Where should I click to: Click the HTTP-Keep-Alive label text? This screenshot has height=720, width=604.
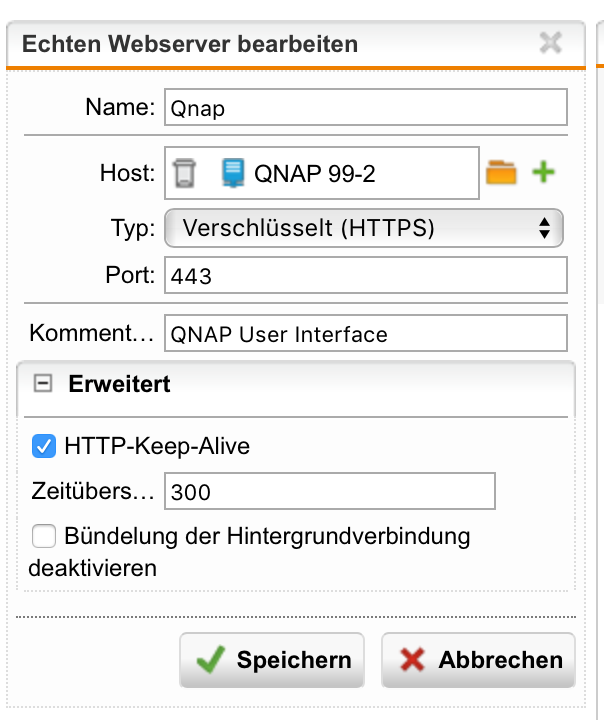[157, 446]
